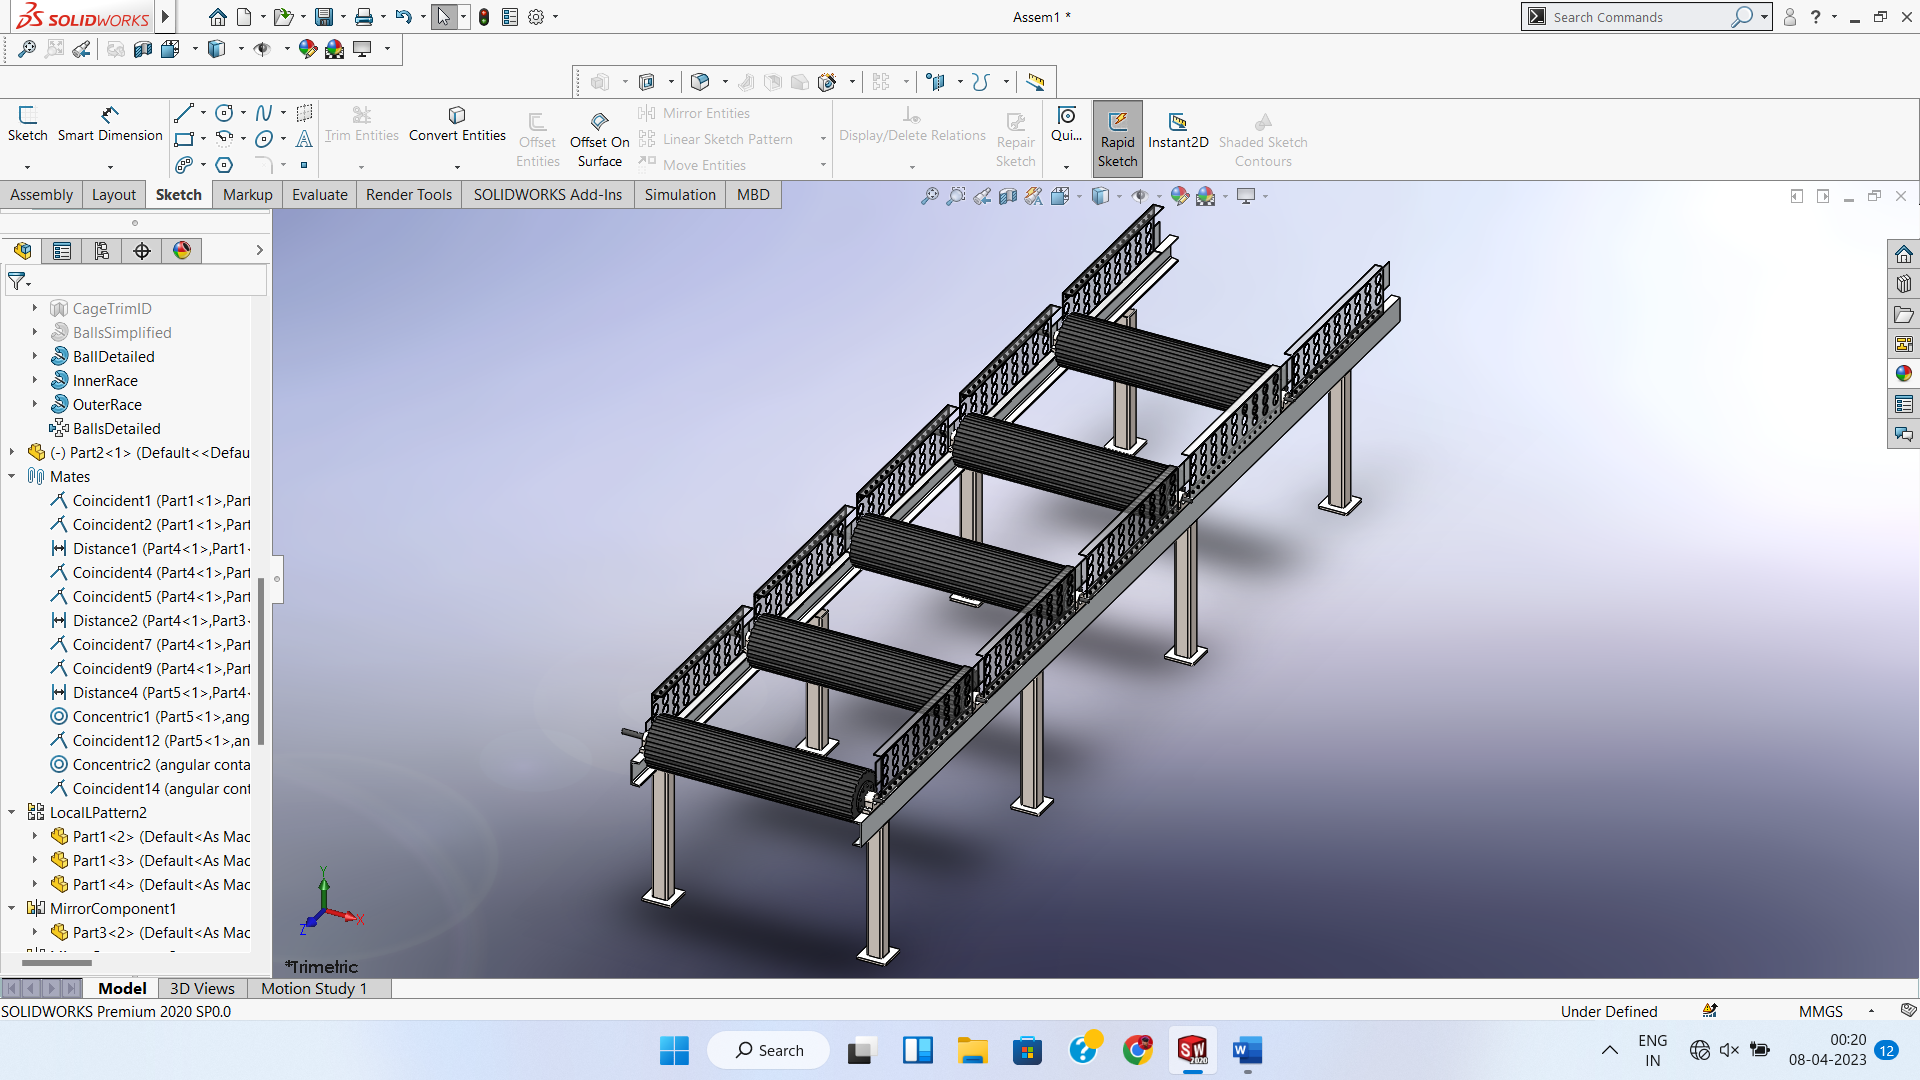Open the Render Tools tab
Image resolution: width=1920 pixels, height=1080 pixels.
click(x=409, y=194)
